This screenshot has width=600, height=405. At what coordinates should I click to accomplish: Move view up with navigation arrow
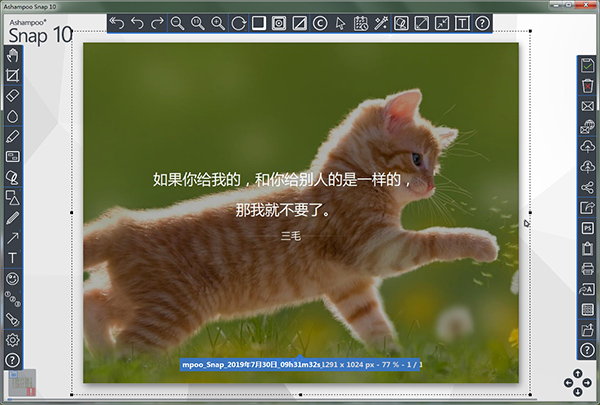(578, 374)
